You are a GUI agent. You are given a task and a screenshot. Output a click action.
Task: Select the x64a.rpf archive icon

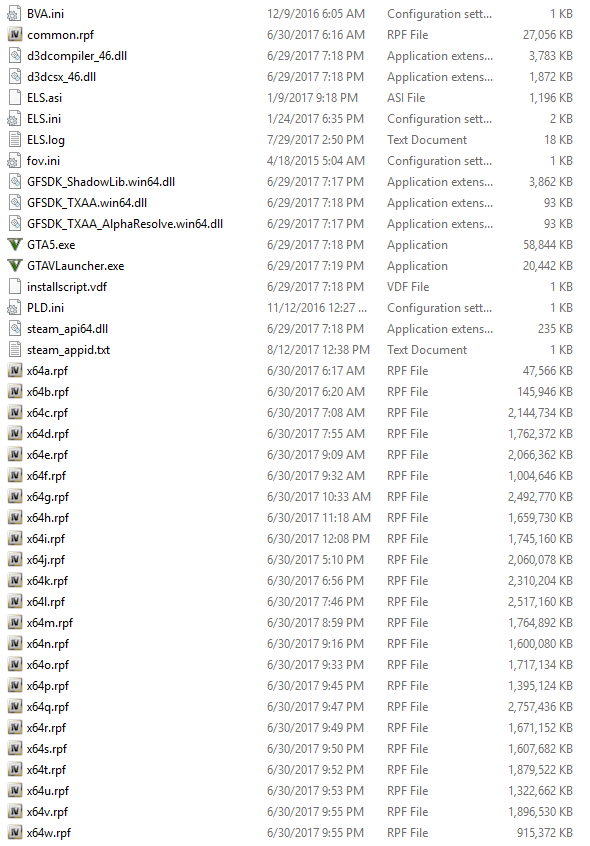coord(15,371)
